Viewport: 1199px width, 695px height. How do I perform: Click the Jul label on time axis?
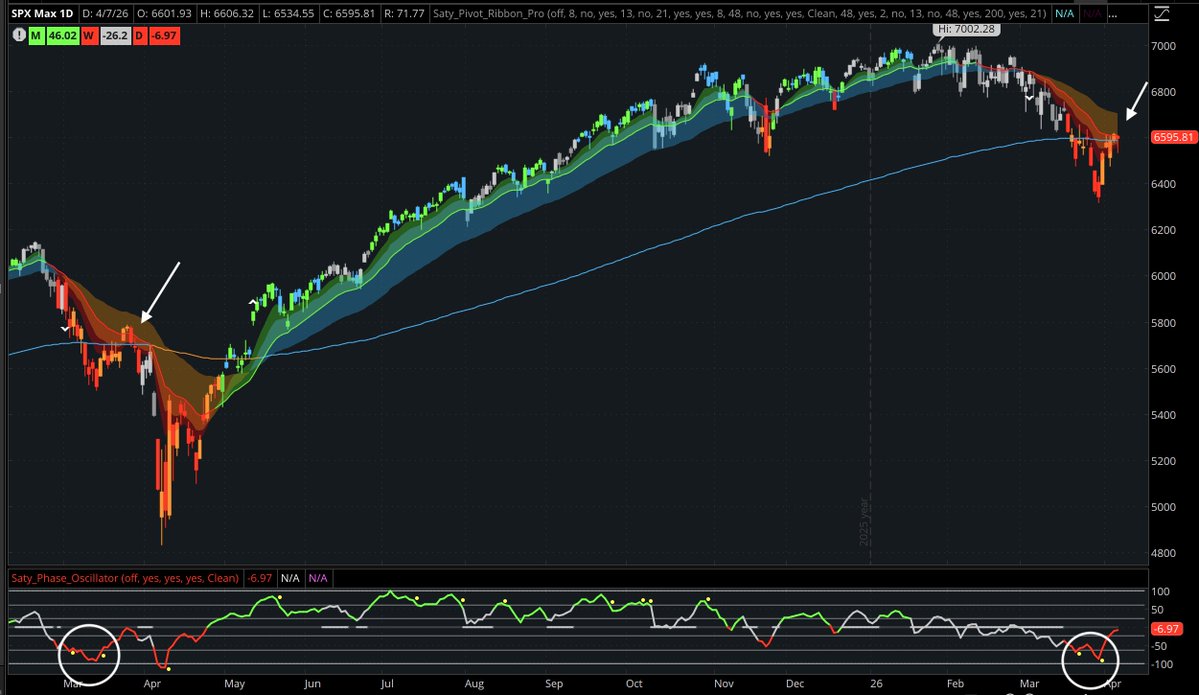tap(387, 684)
